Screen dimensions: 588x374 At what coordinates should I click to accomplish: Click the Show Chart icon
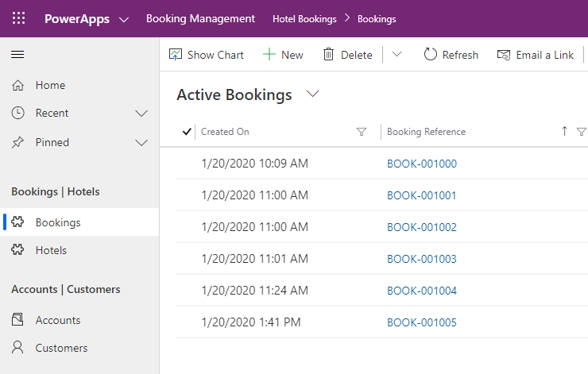coord(176,55)
